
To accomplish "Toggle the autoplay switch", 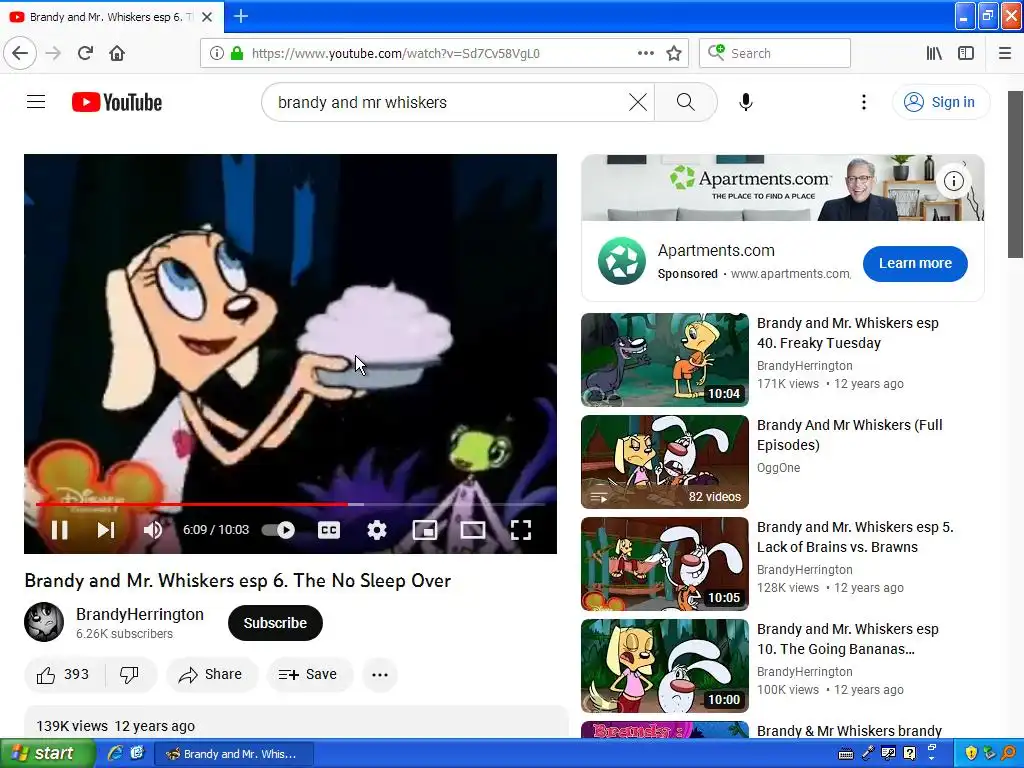I will coord(279,530).
